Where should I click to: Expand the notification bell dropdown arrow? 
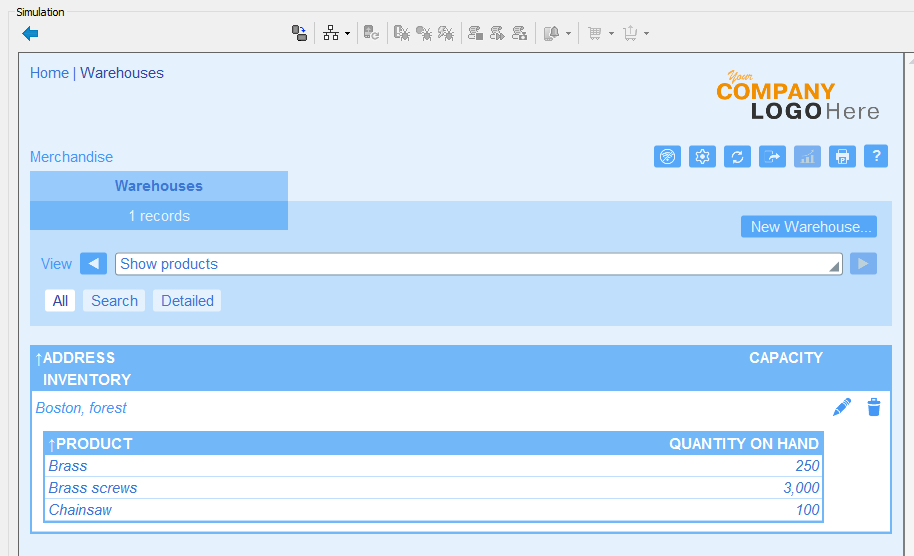[568, 34]
